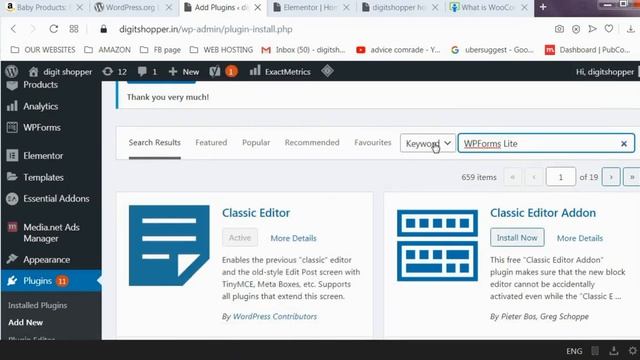The width and height of the screenshot is (640, 360).
Task: Click the diamond icon in admin bar
Action: click(327, 71)
